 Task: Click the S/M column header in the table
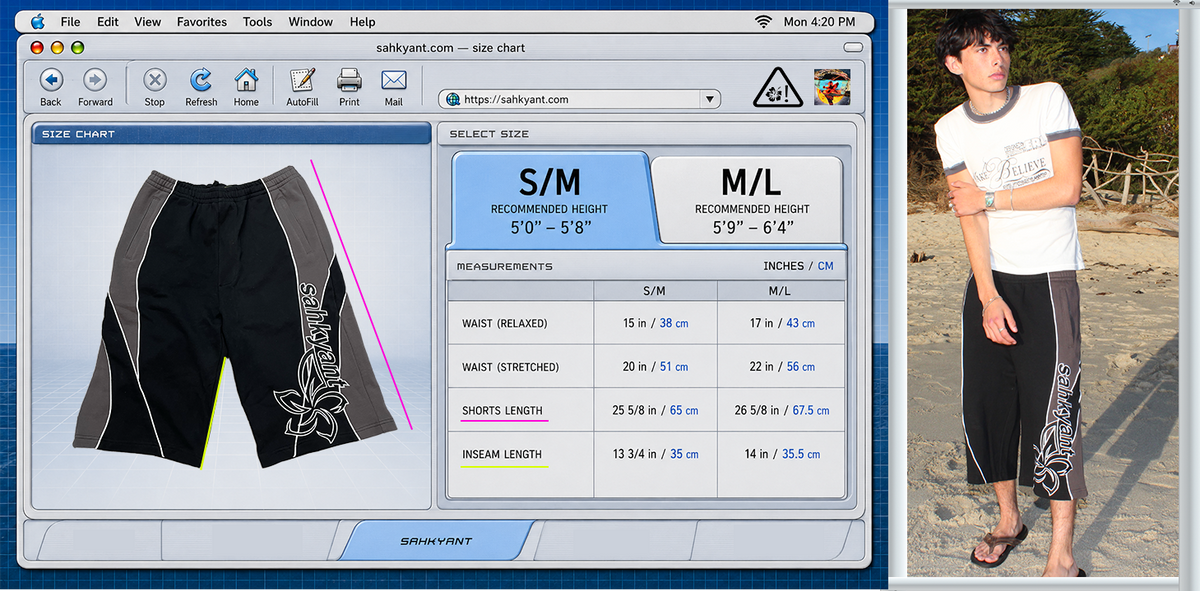654,290
